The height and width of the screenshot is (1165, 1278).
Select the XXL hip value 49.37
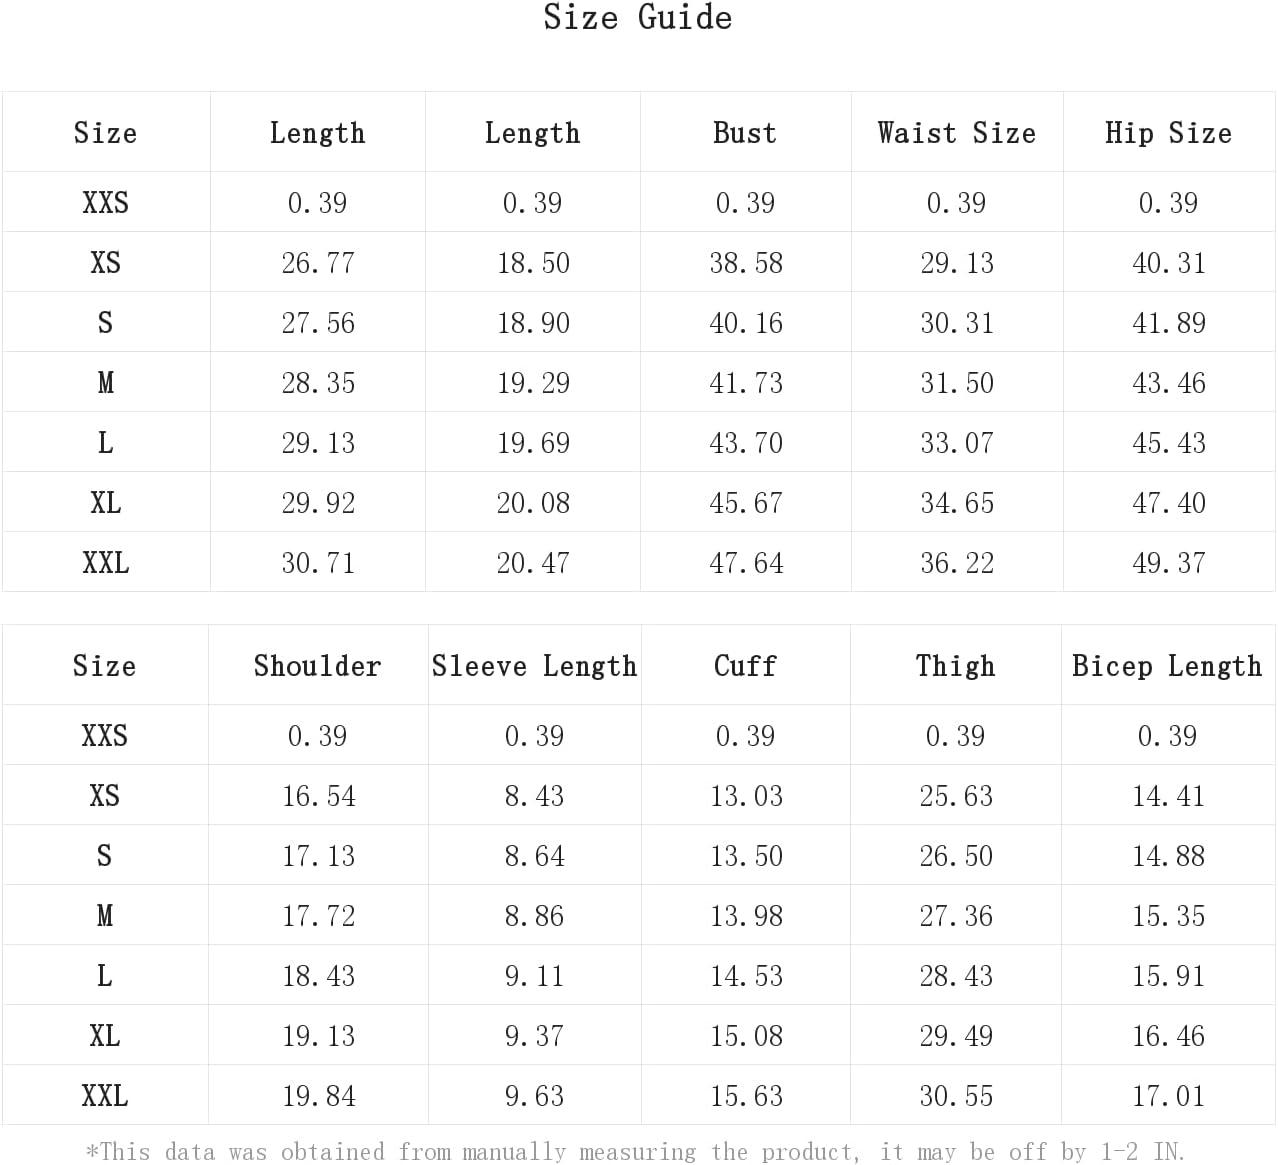pos(1169,563)
